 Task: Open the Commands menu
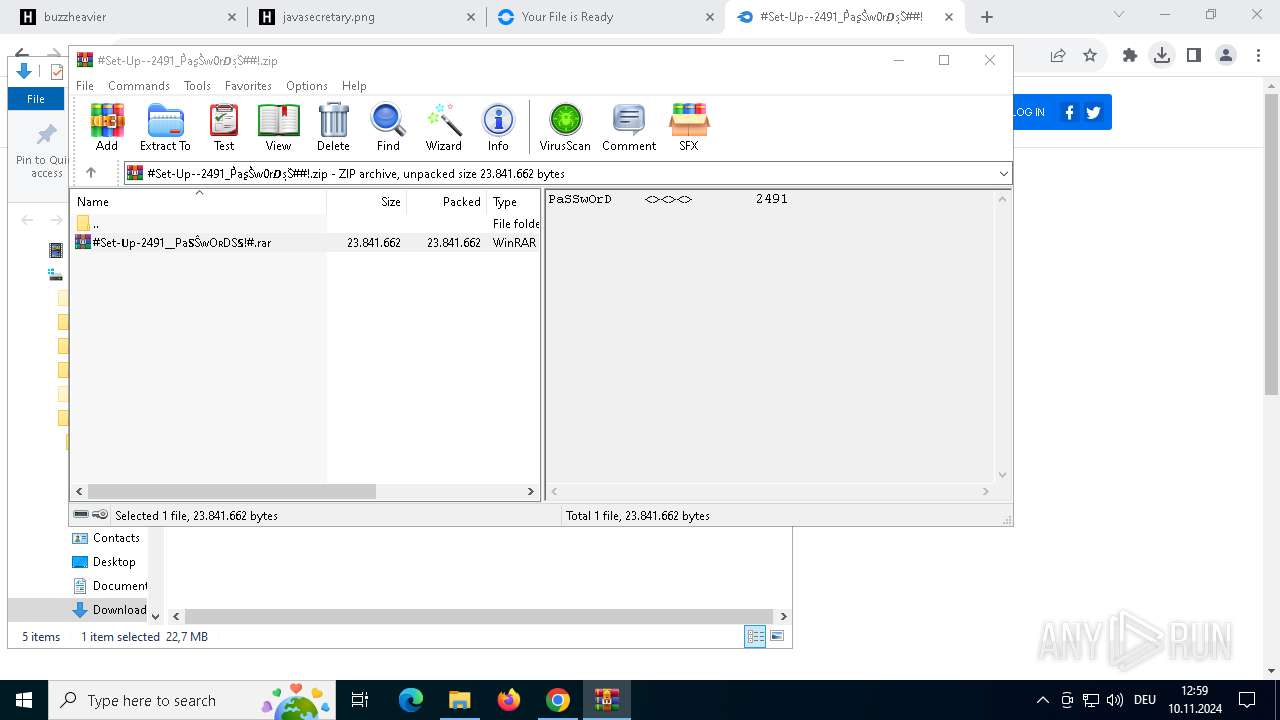point(139,86)
